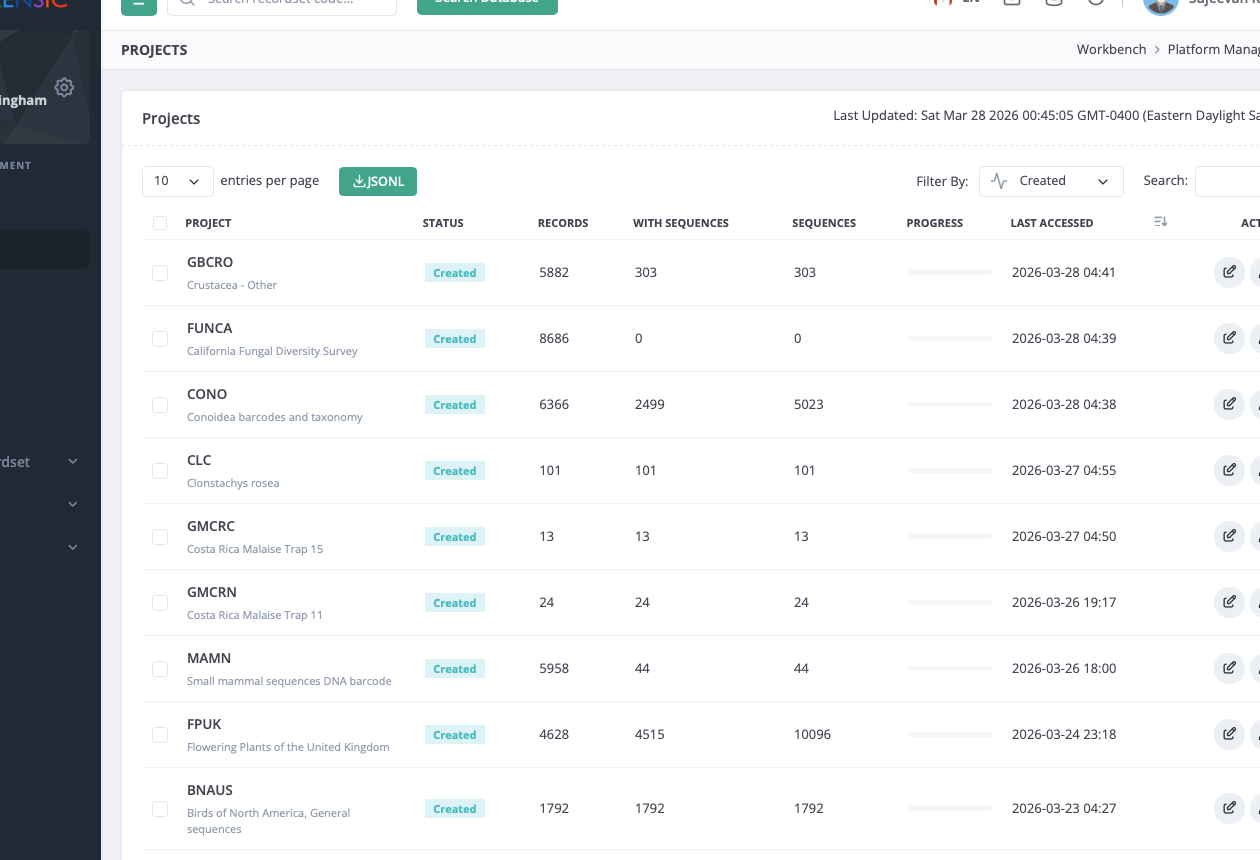Click the Last Updated timestamp text
The width and height of the screenshot is (1260, 860).
click(x=1046, y=116)
